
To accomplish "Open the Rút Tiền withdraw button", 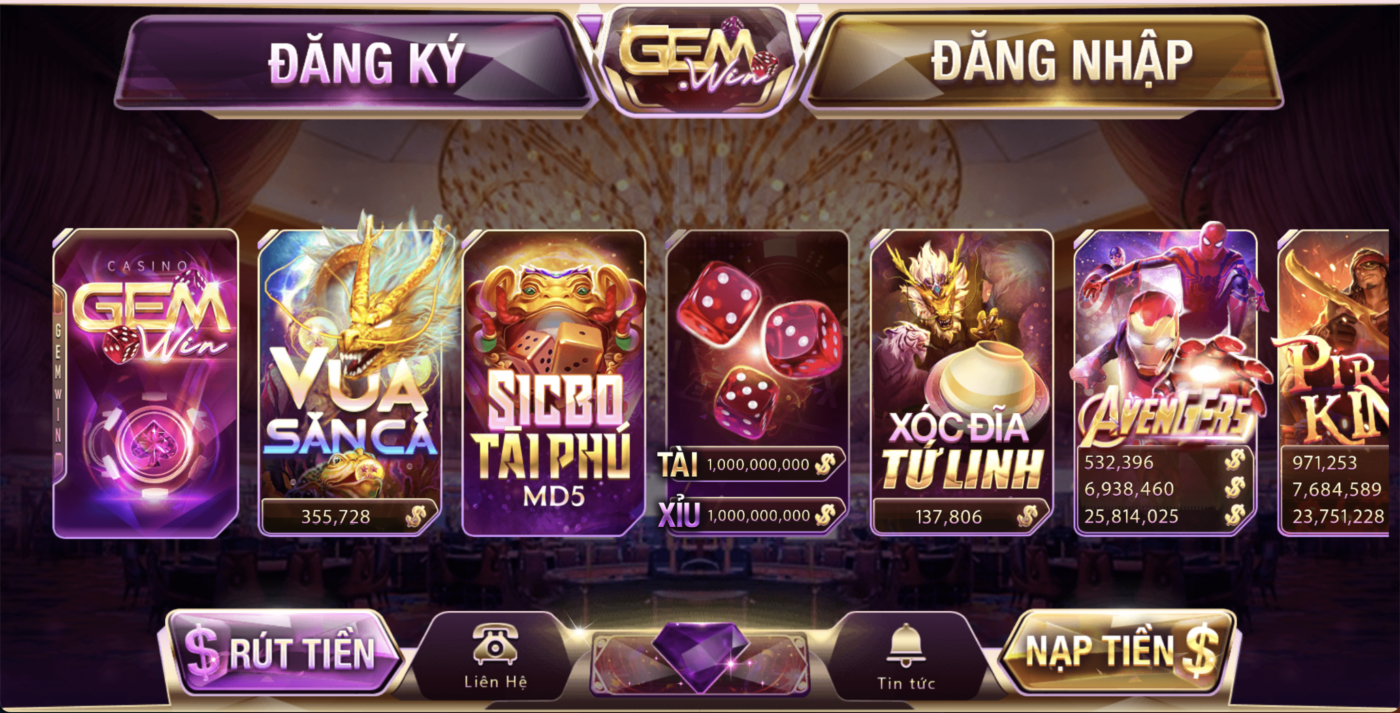I will [283, 652].
